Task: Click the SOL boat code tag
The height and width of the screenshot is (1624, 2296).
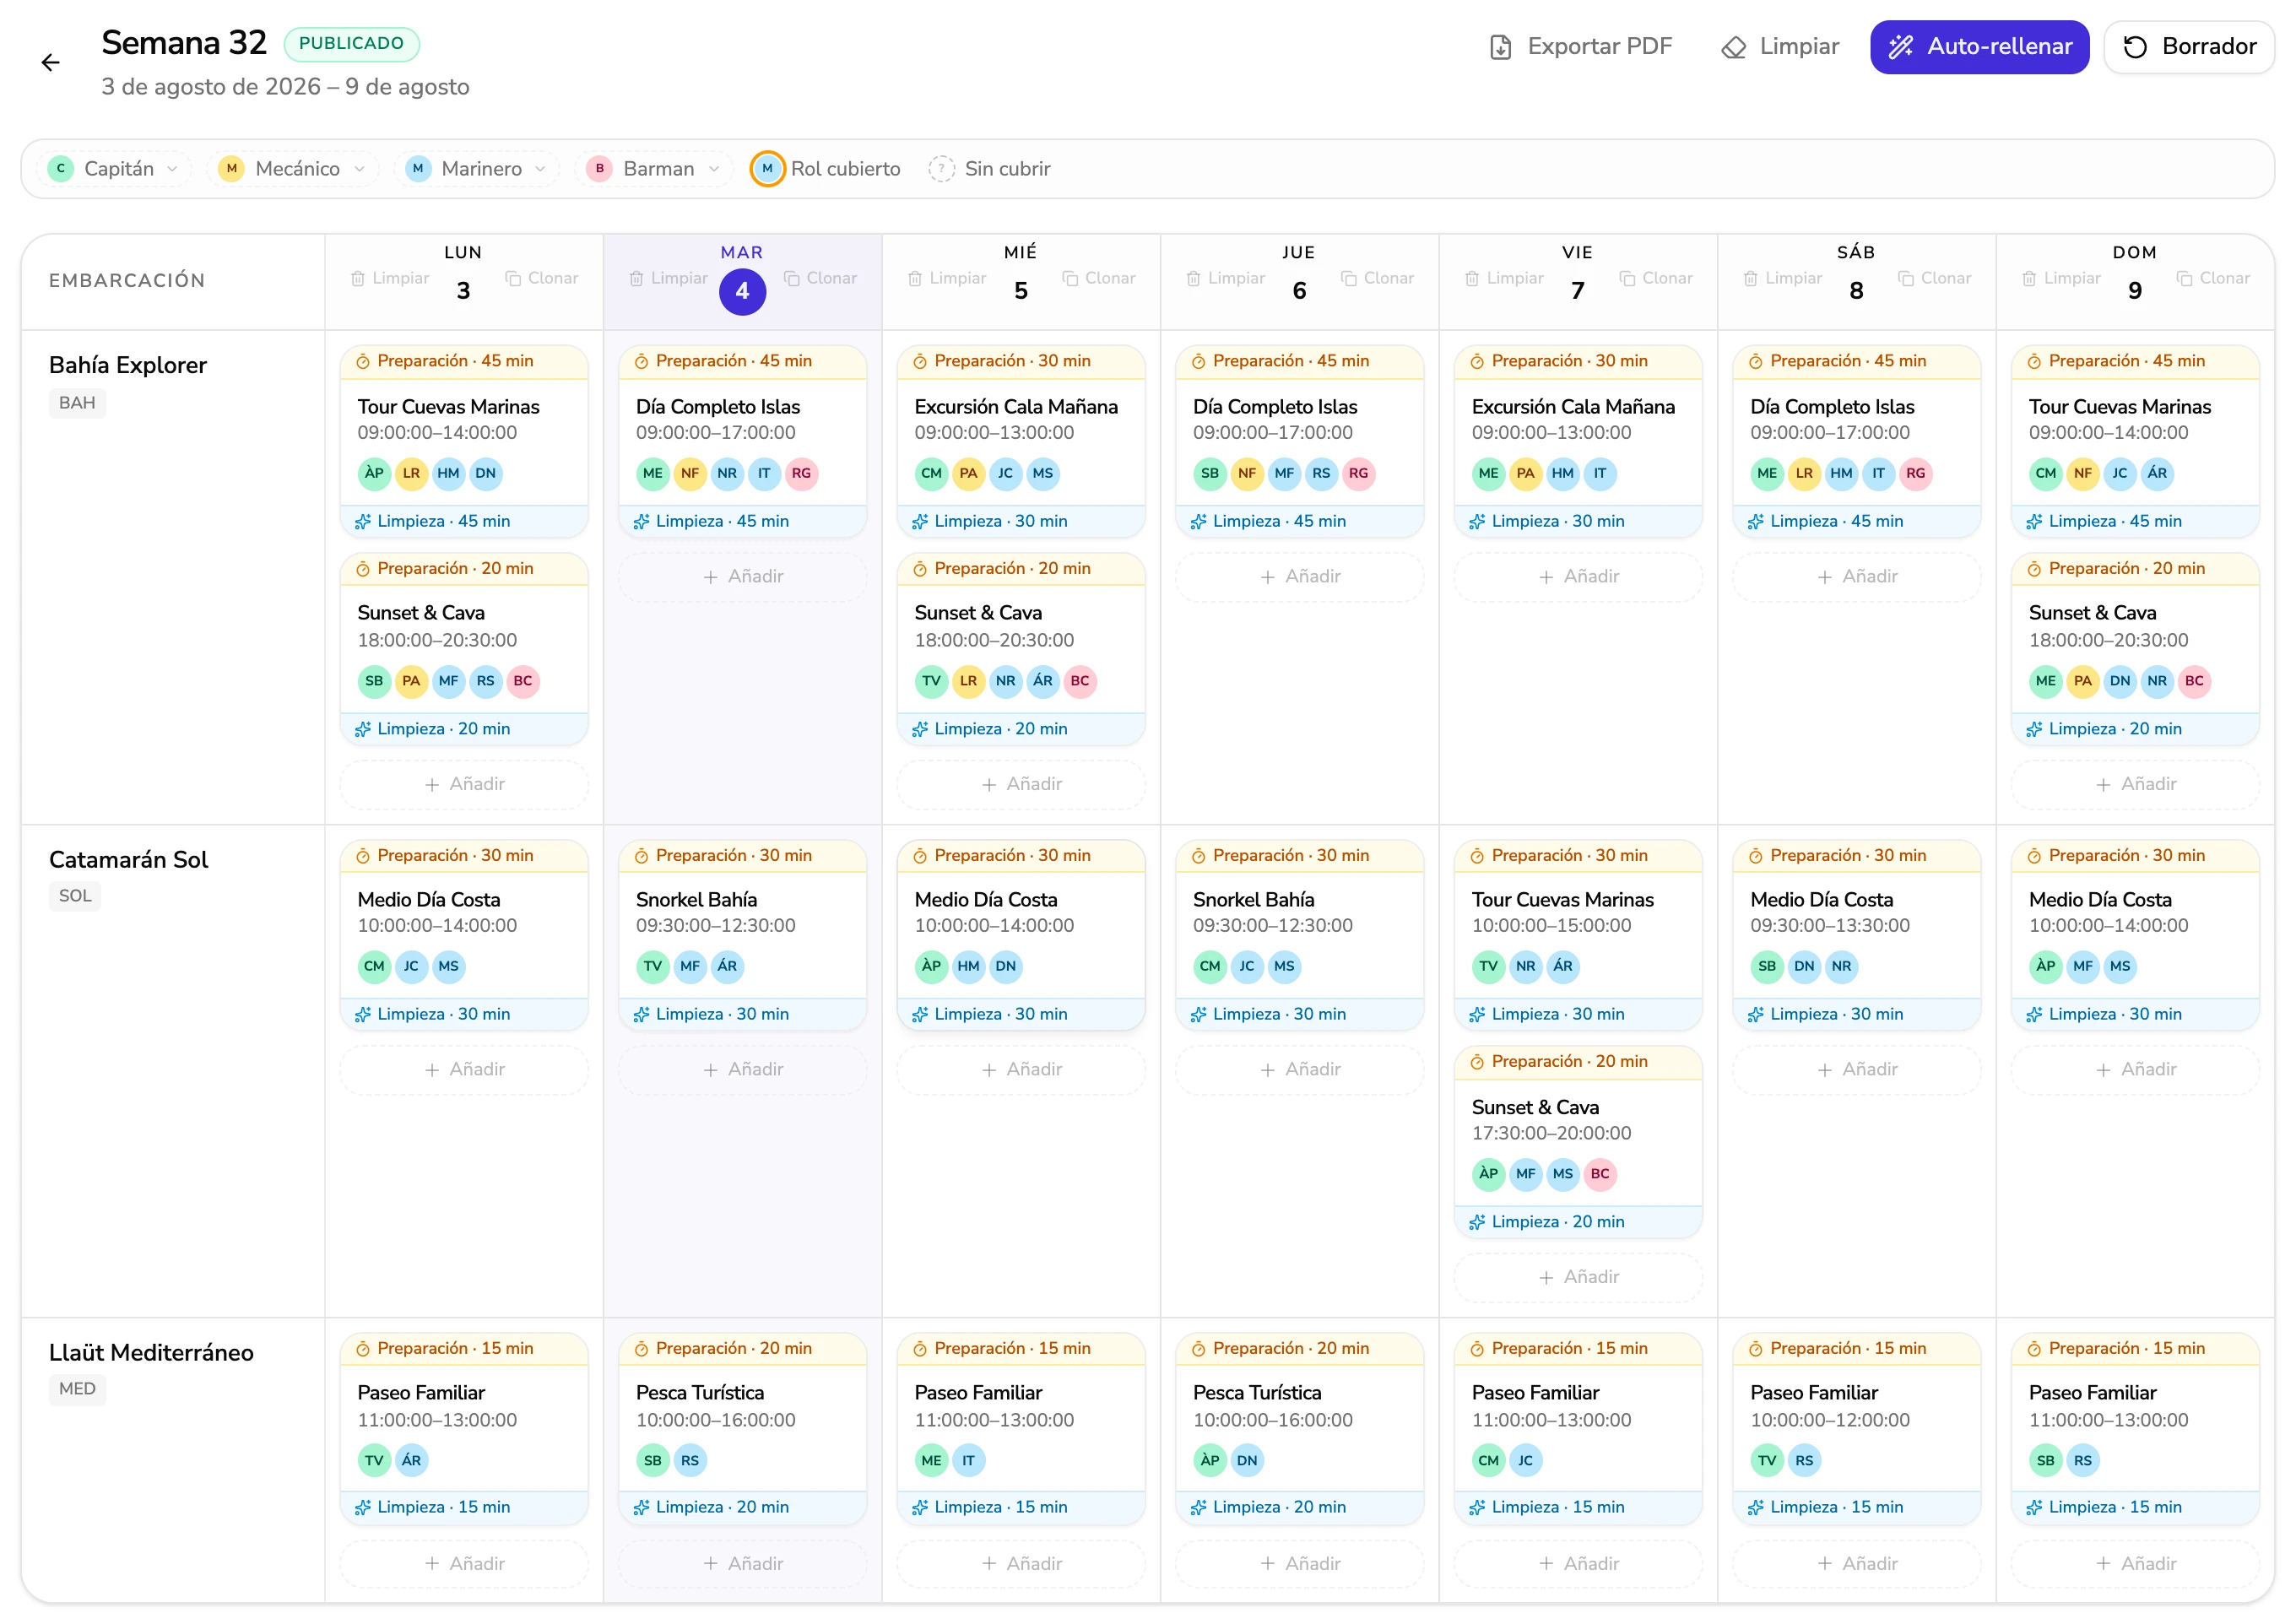Action: tap(75, 896)
